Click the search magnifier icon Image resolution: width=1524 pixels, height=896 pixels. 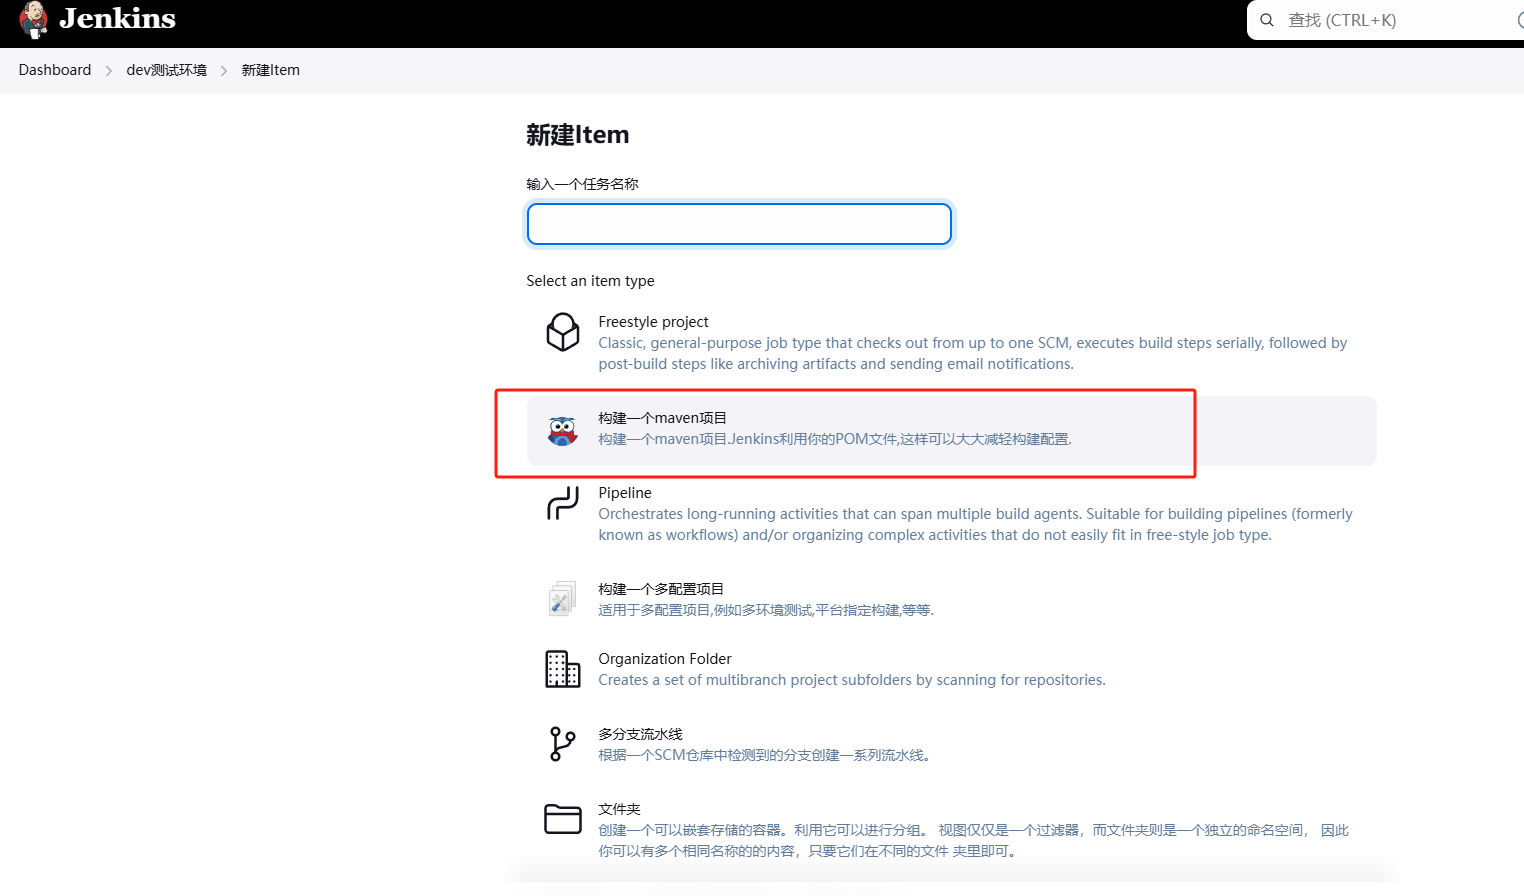coord(1267,20)
